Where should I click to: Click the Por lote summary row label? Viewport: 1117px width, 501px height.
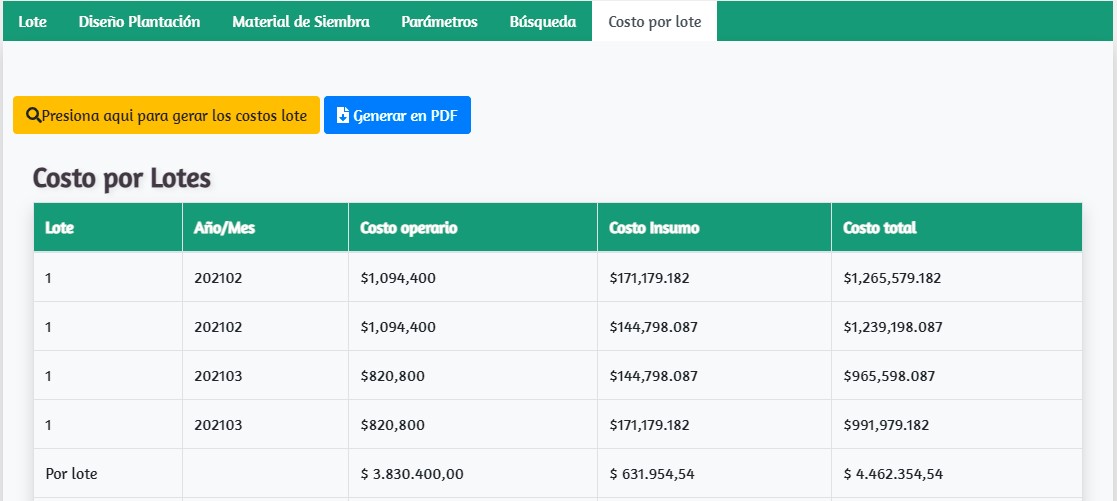pos(72,473)
